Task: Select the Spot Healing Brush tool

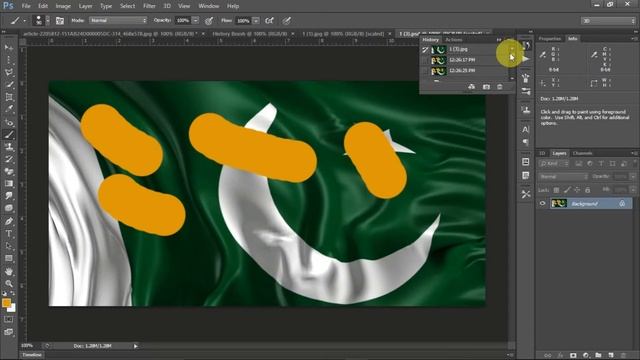Action: point(9,122)
